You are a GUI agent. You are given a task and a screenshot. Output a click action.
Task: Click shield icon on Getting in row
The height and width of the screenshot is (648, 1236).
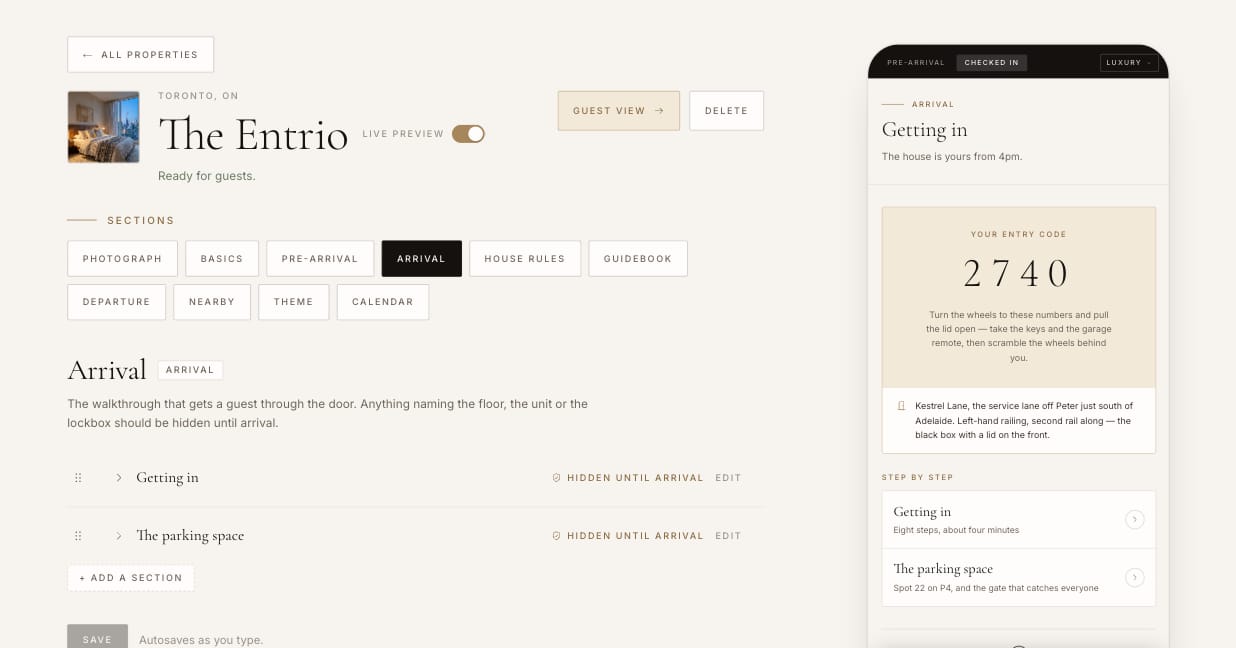pyautogui.click(x=556, y=478)
